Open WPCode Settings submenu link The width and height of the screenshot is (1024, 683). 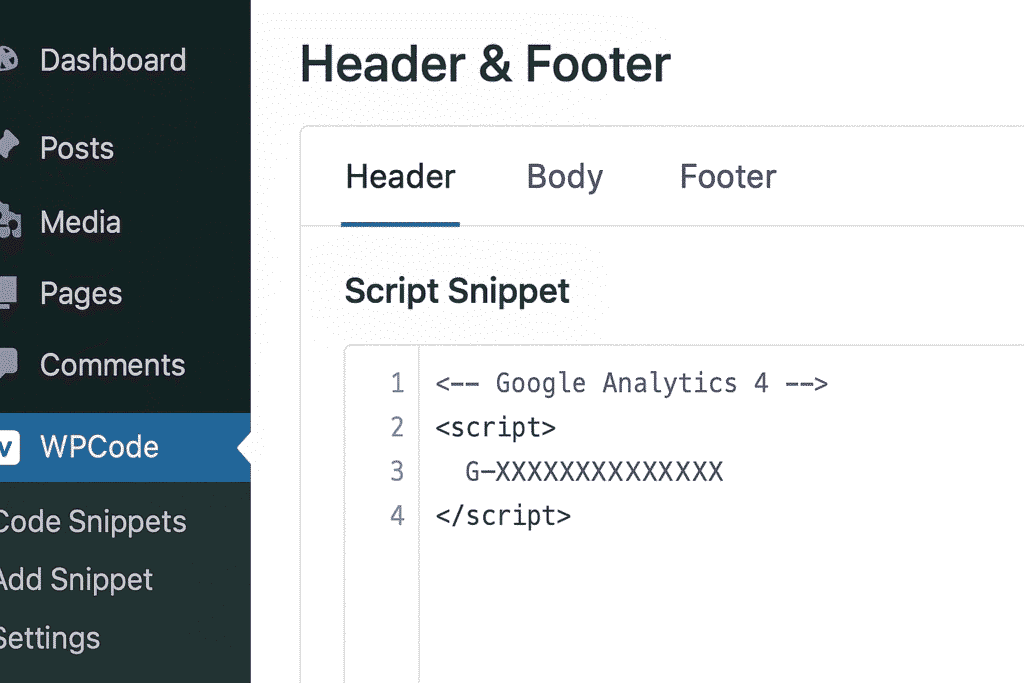click(x=49, y=637)
